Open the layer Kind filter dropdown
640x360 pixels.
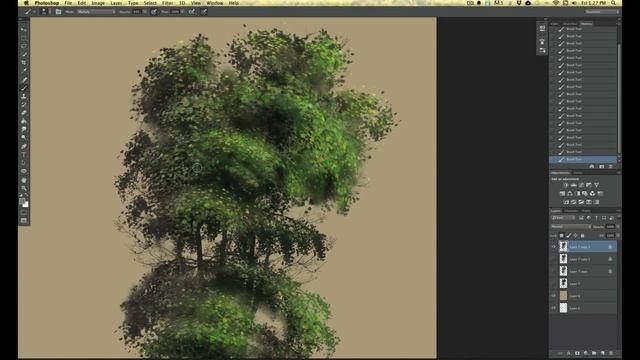pos(564,218)
